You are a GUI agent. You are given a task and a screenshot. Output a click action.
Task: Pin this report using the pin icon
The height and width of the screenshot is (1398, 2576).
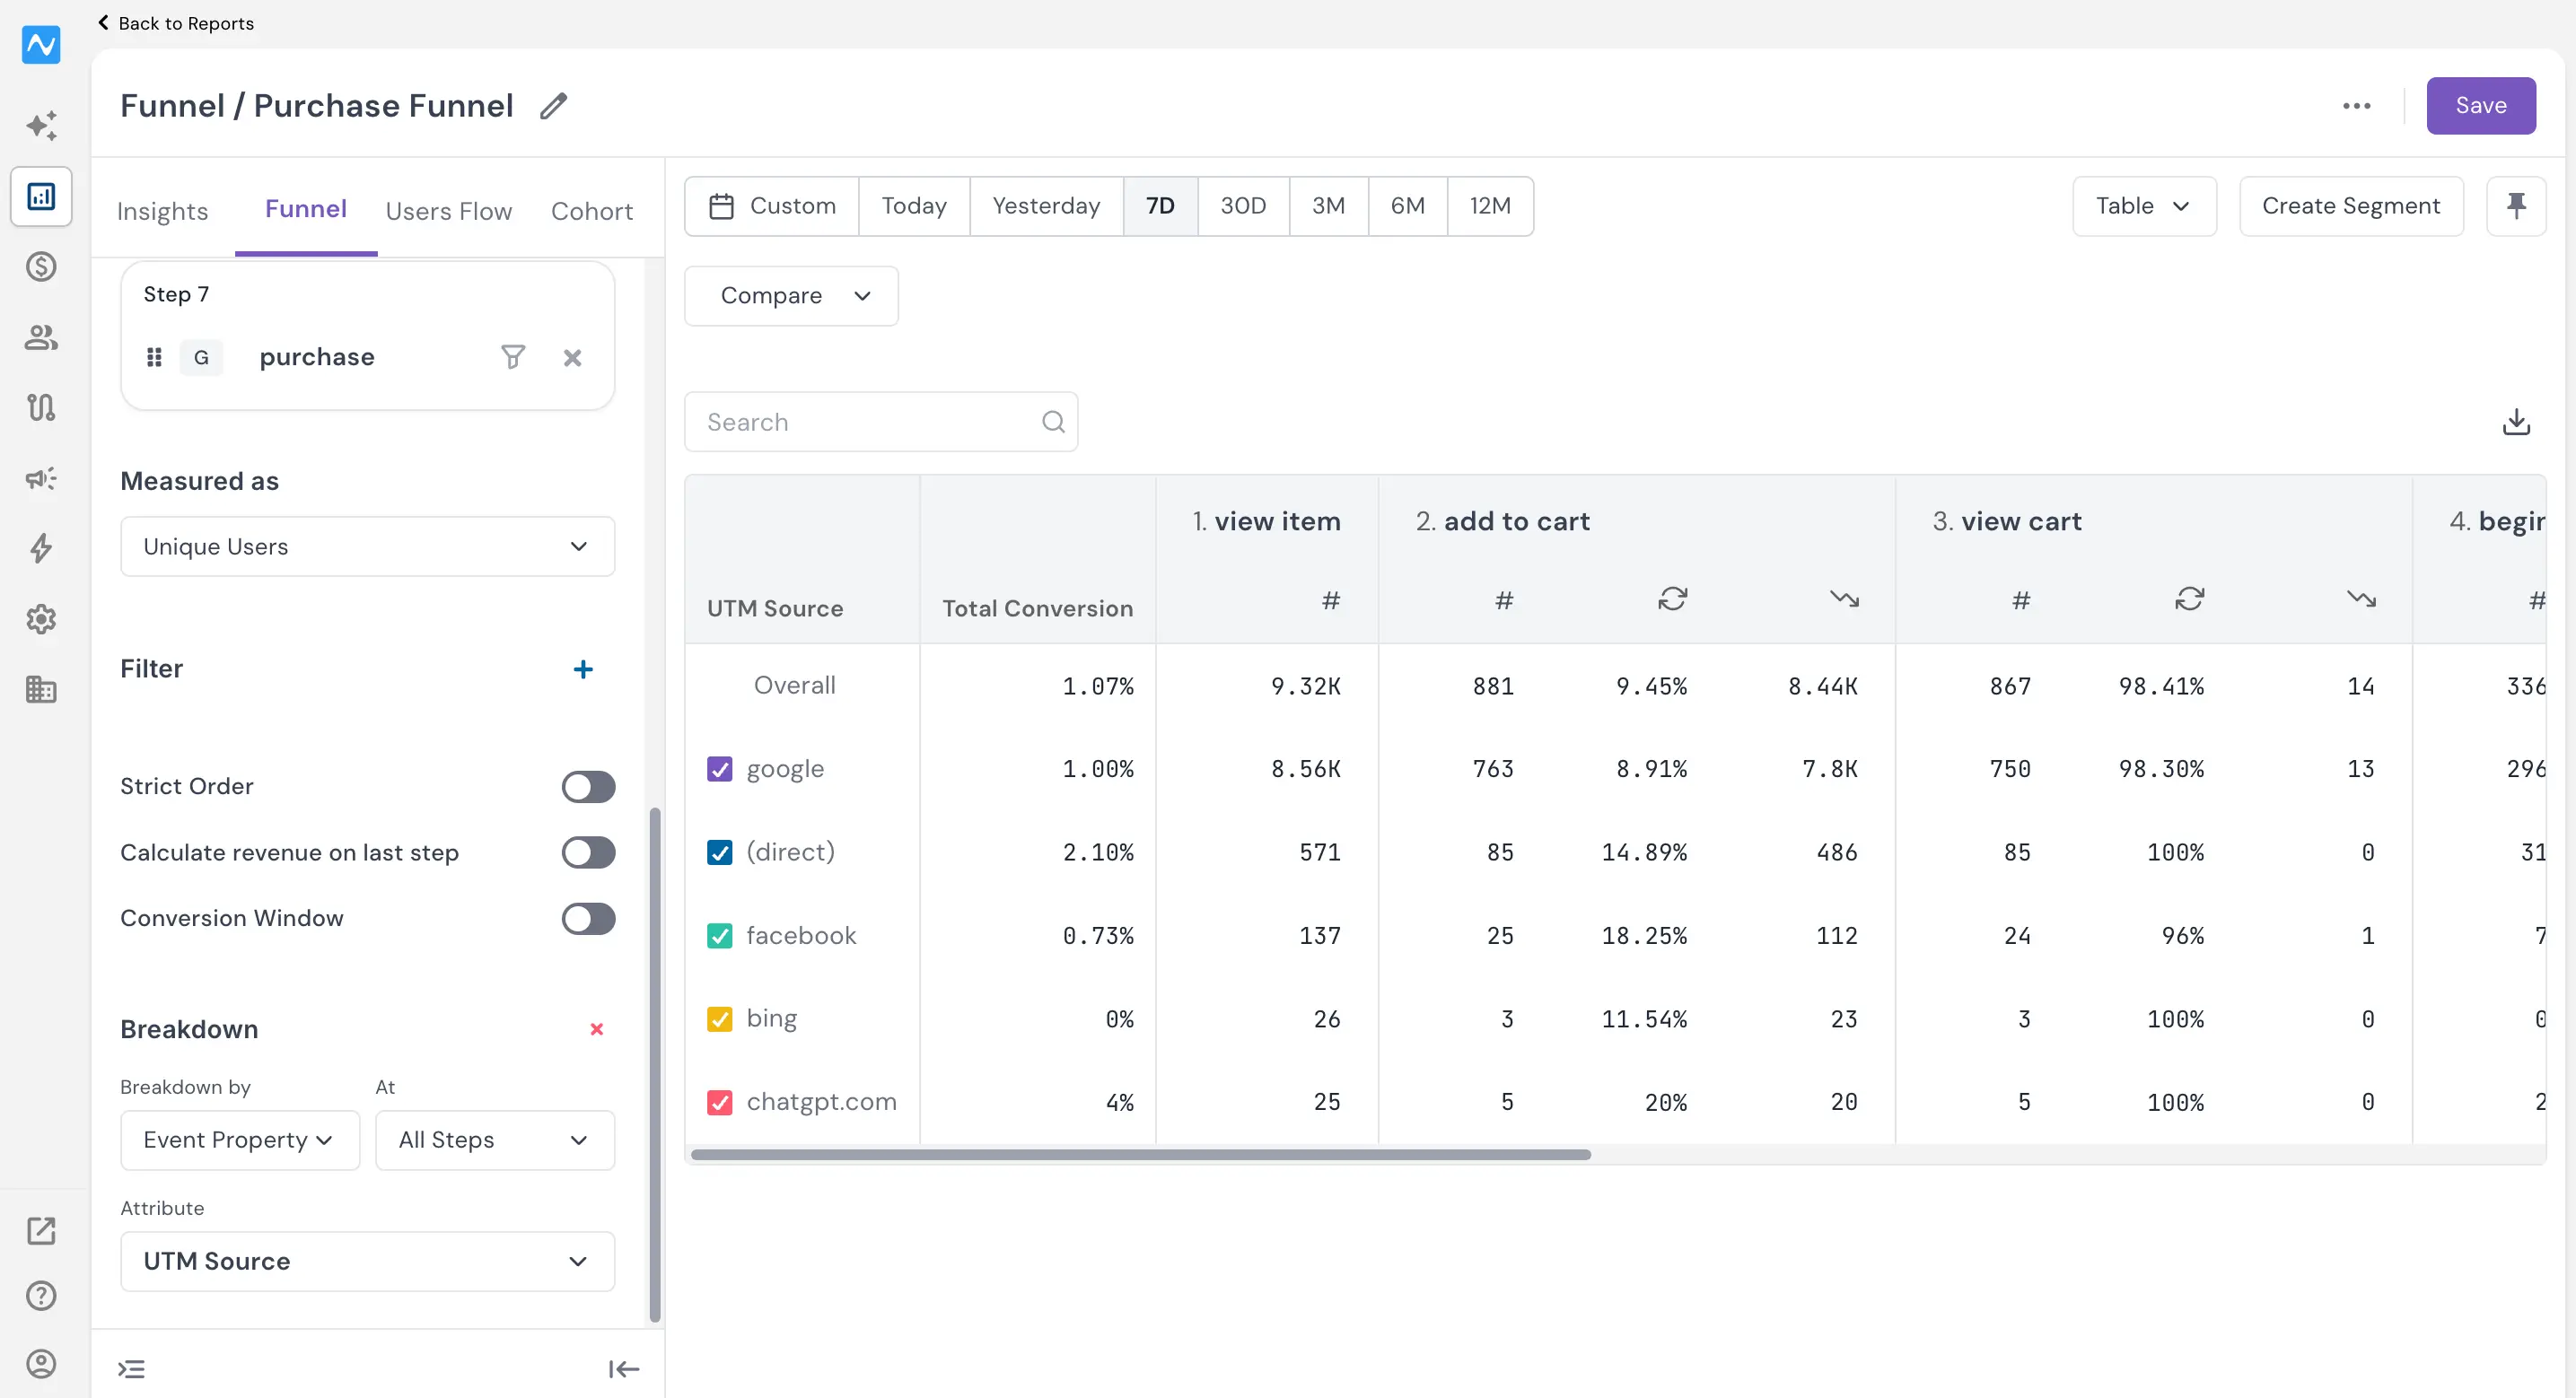coord(2516,206)
